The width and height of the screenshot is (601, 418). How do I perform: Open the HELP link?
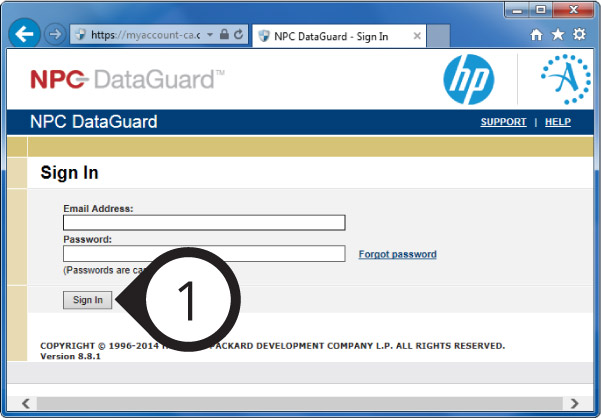(x=557, y=122)
